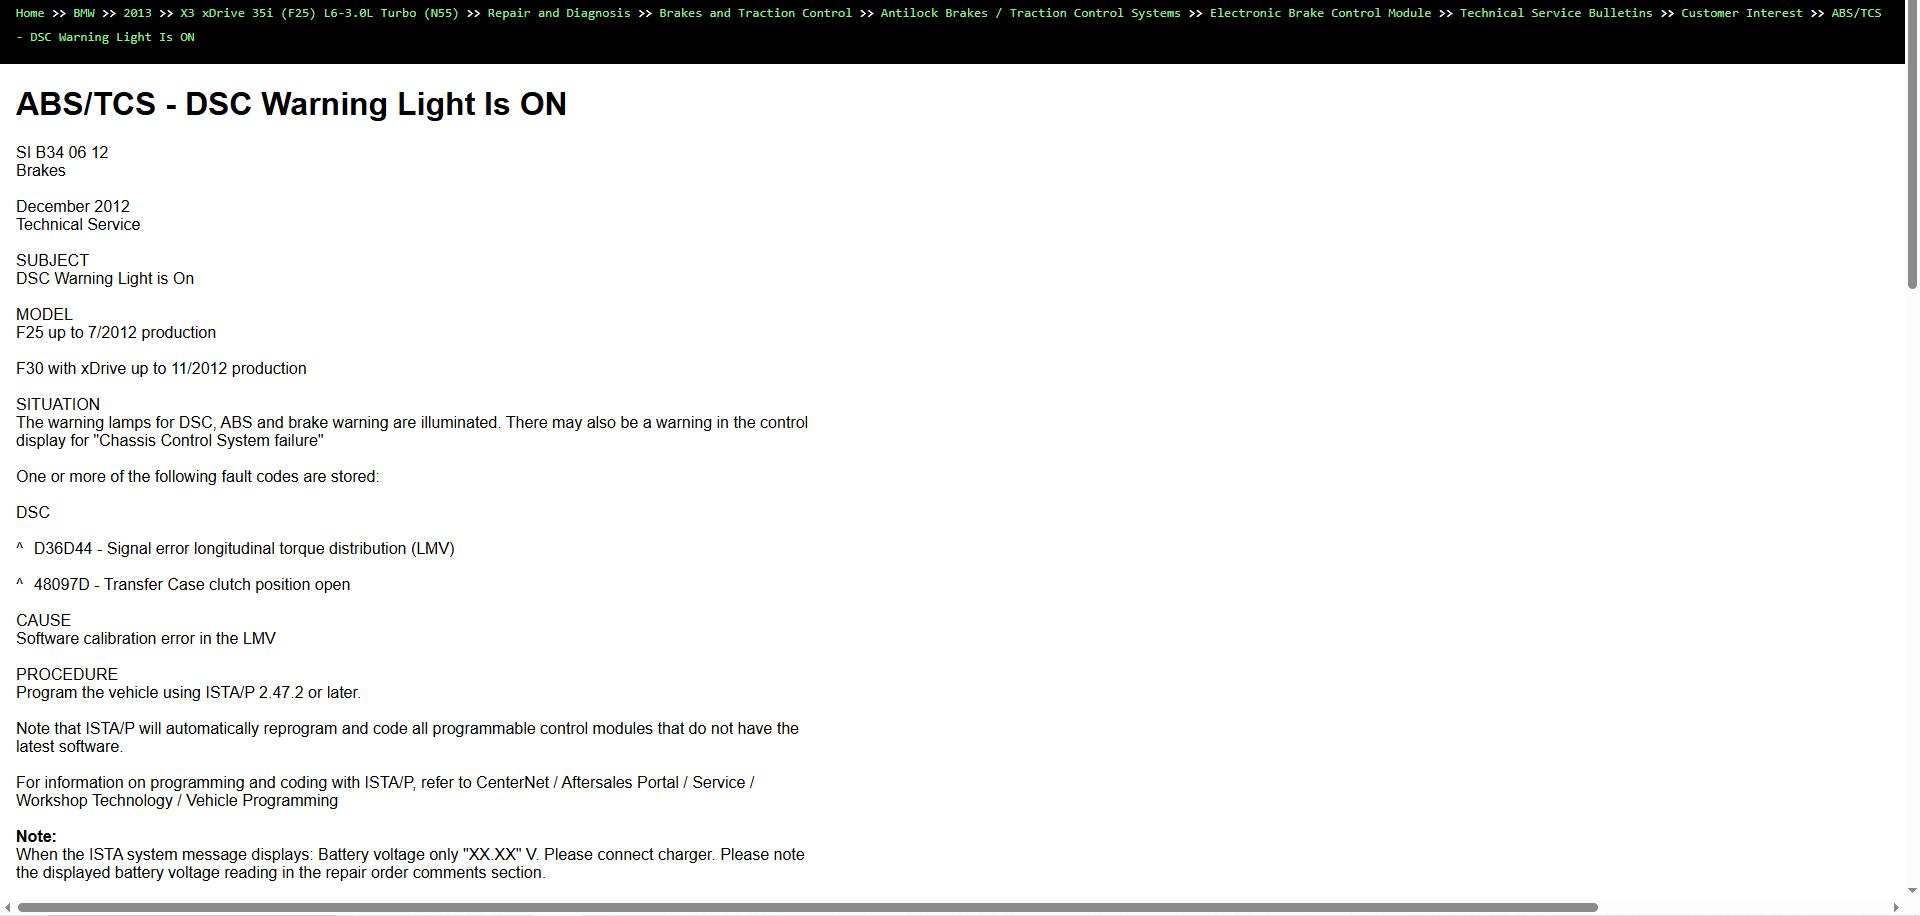Open X3 xDrive 35i (F25) breadcrumb
This screenshot has width=1920, height=916.
click(x=319, y=13)
